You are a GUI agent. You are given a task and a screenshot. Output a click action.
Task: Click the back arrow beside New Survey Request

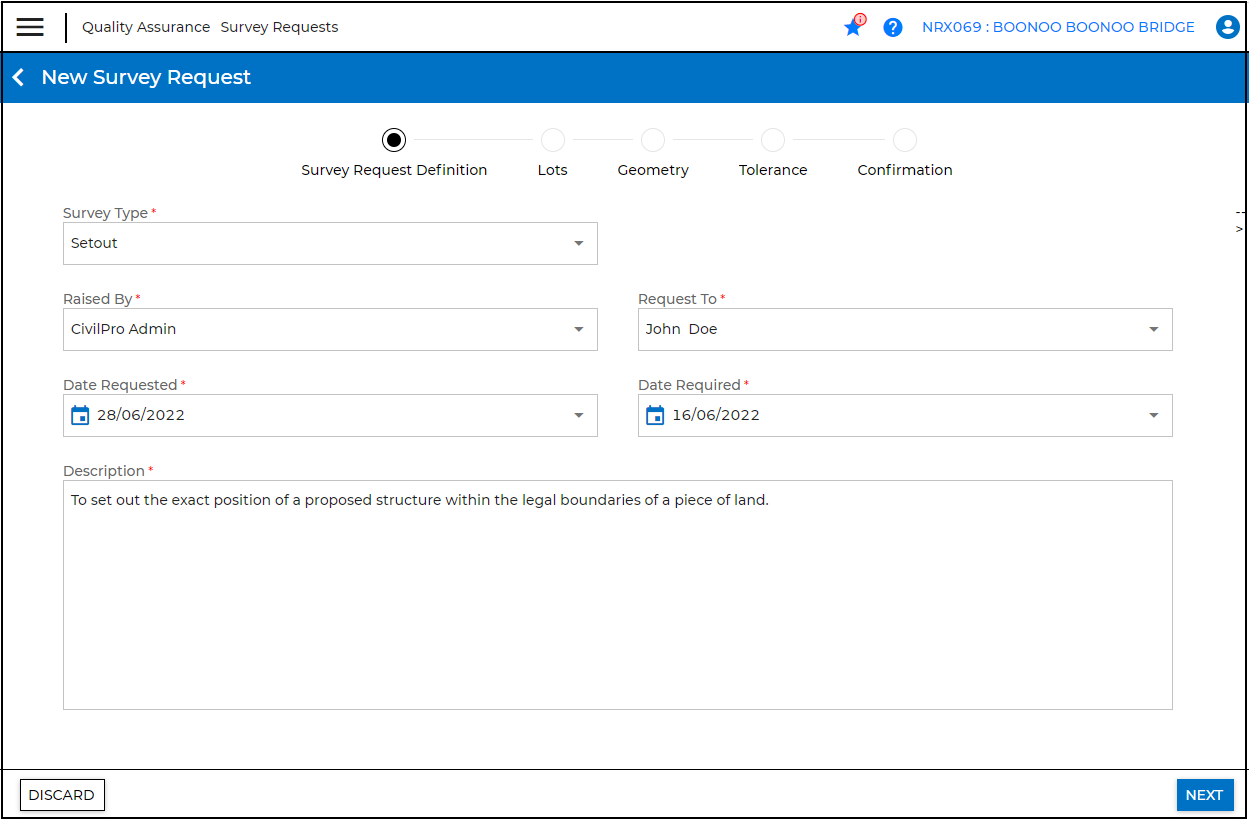pos(18,78)
